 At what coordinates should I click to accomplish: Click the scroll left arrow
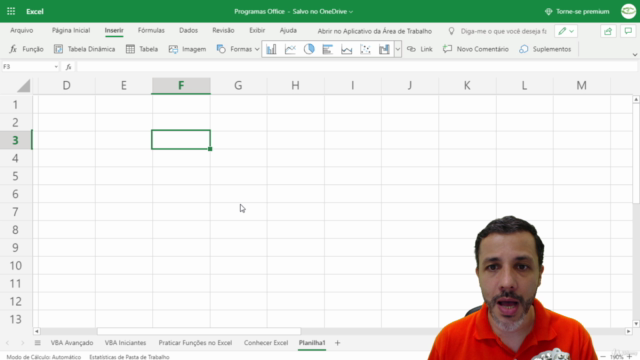click(x=37, y=331)
